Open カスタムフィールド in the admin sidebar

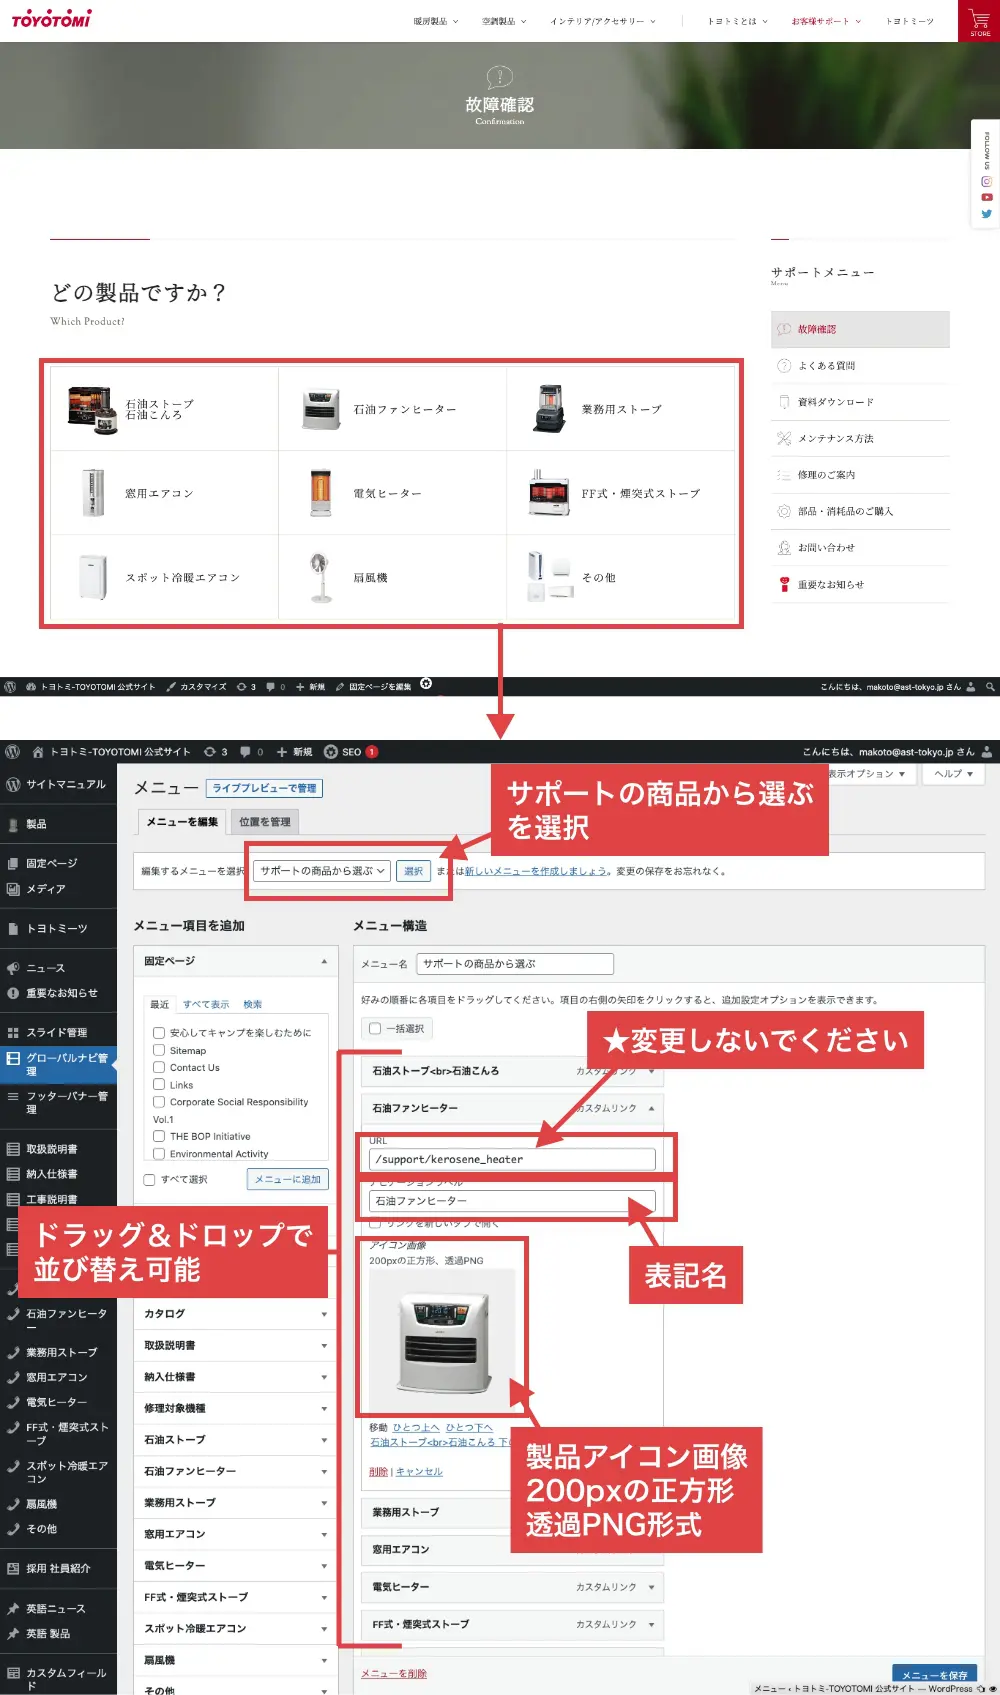click(x=58, y=1679)
